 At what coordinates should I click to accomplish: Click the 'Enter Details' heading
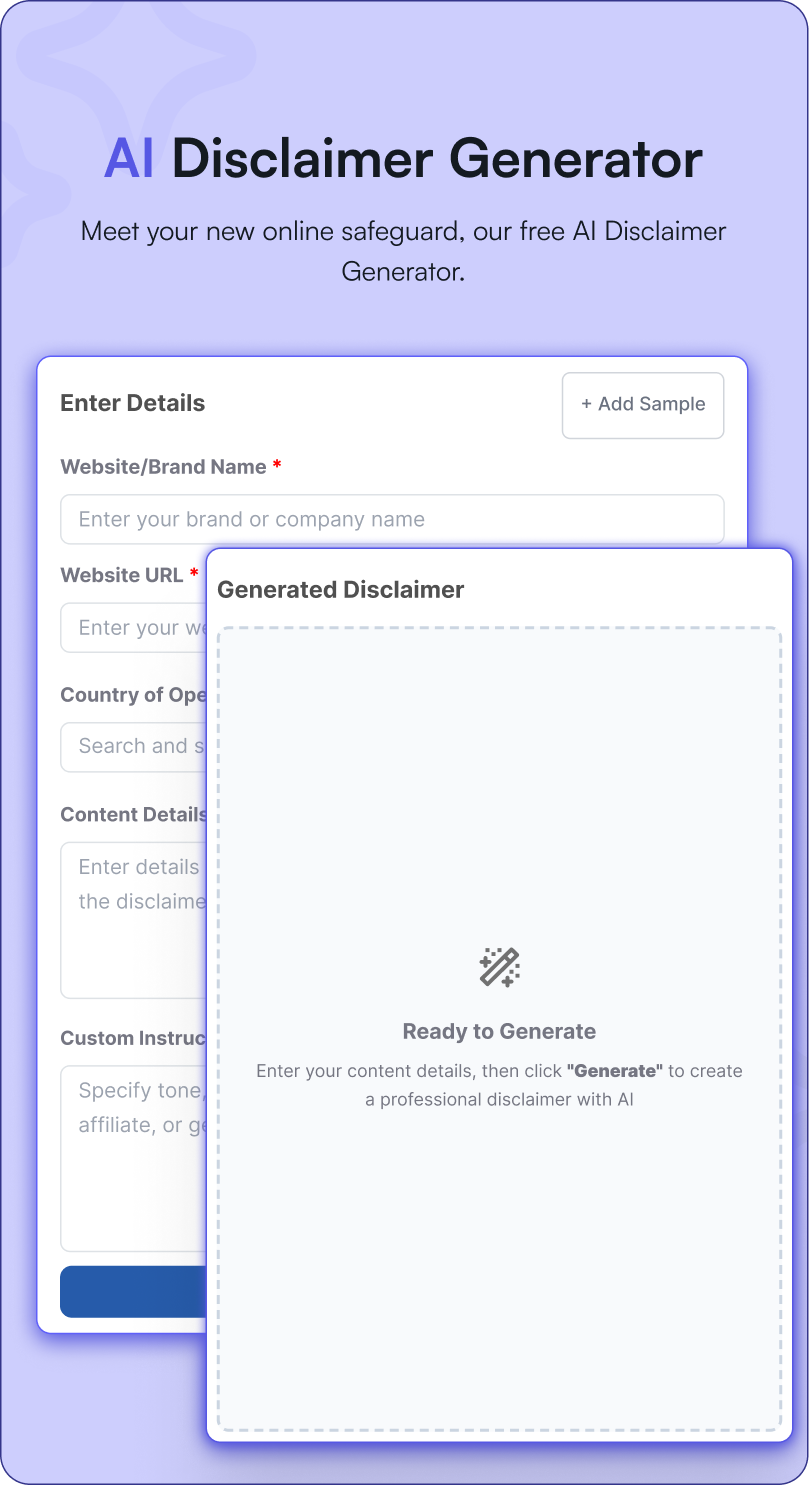(132, 403)
